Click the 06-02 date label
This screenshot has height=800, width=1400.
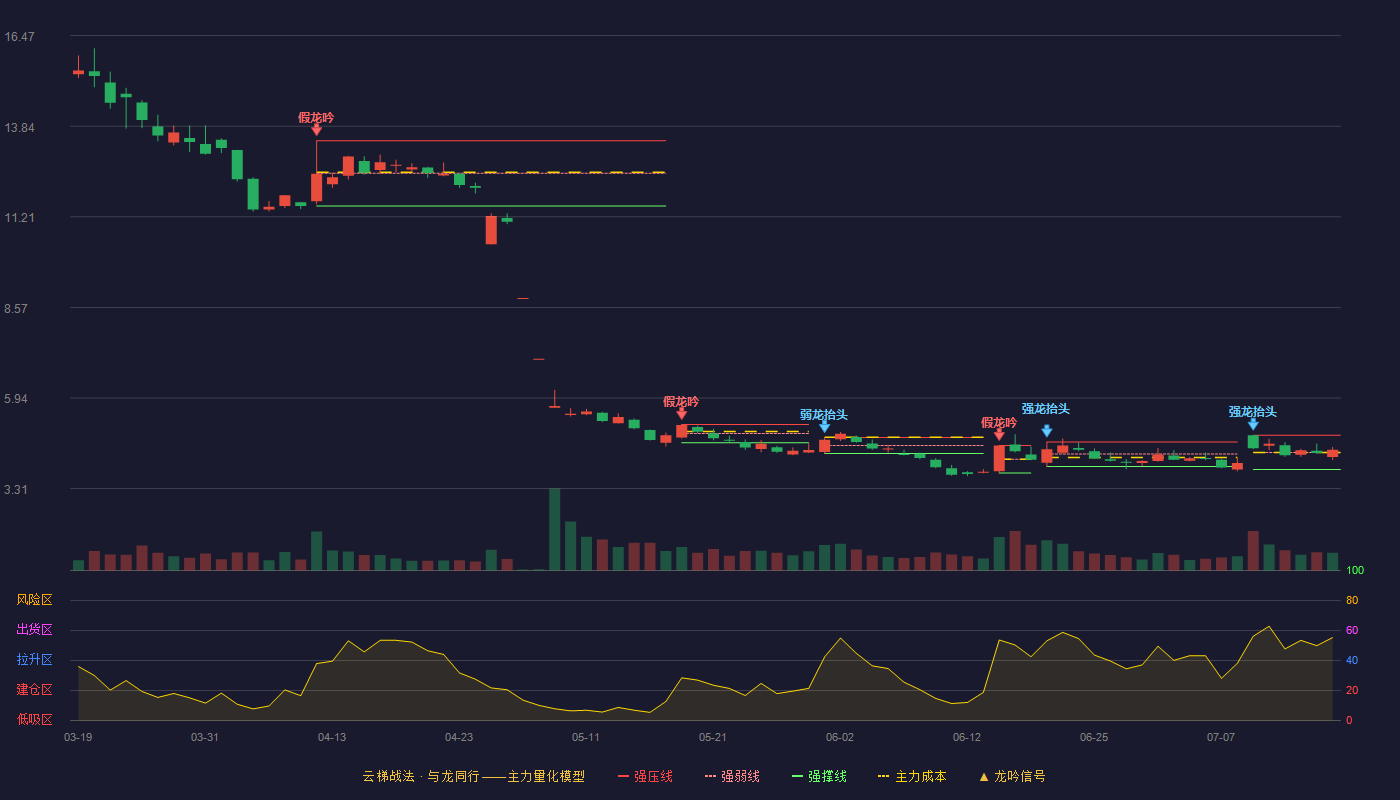point(840,738)
